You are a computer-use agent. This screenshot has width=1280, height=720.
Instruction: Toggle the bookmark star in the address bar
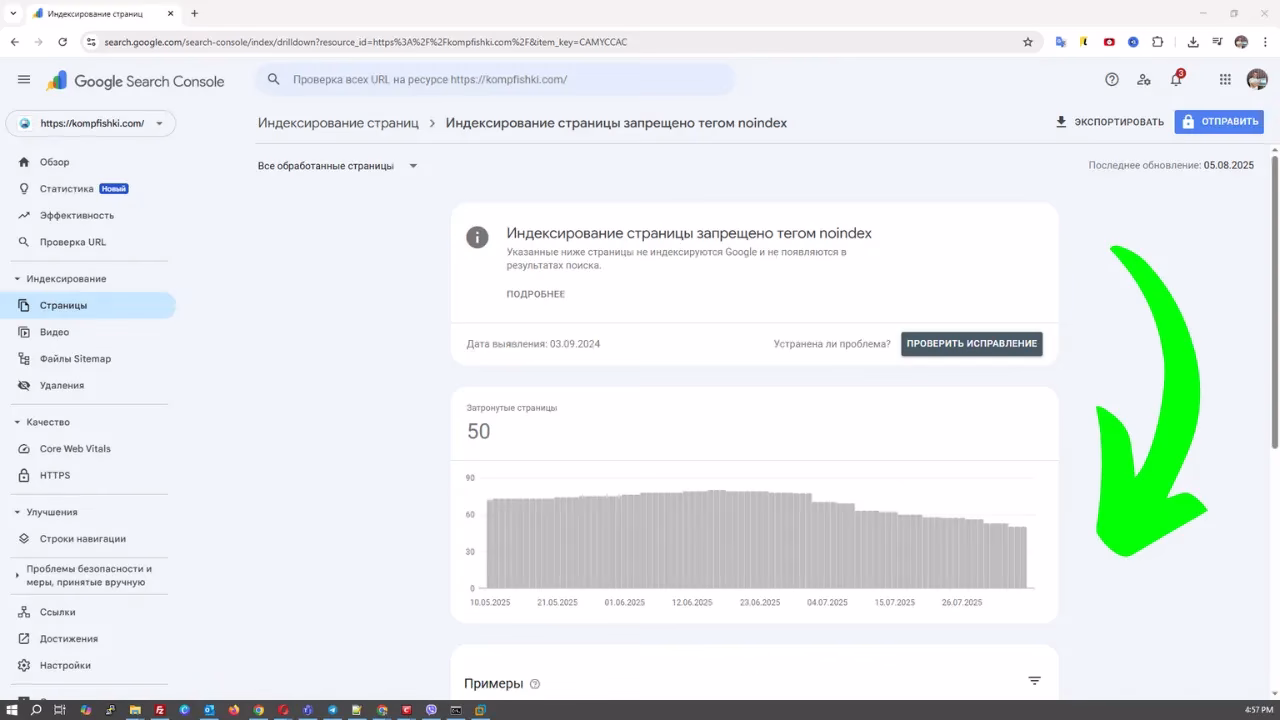(1028, 42)
